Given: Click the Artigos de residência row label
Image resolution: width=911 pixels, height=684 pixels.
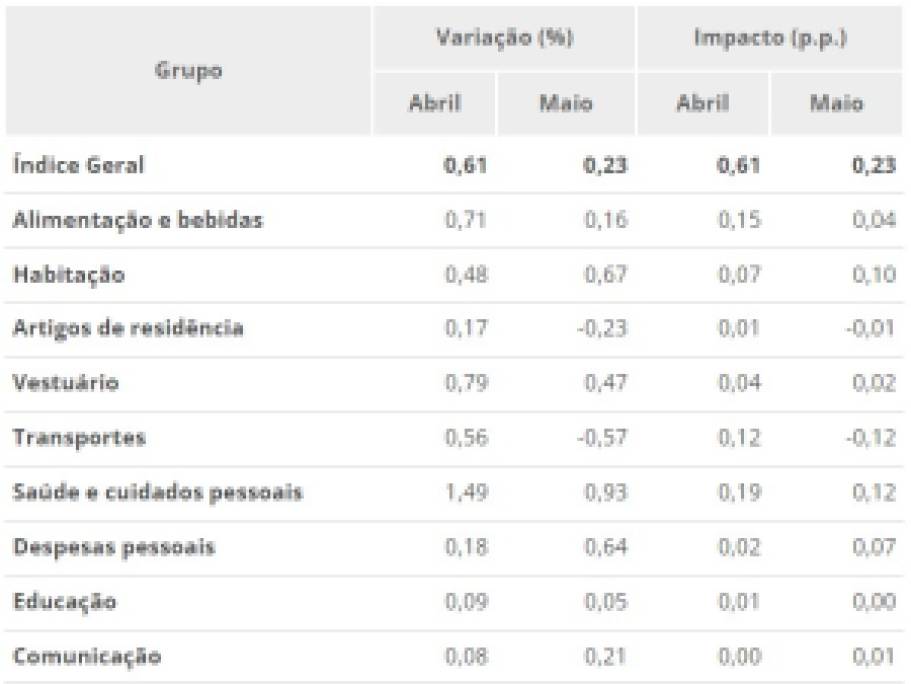Looking at the screenshot, I should click(128, 328).
